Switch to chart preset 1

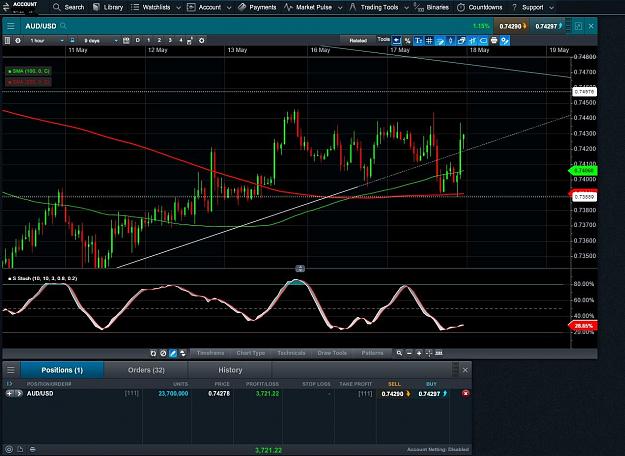click(149, 40)
